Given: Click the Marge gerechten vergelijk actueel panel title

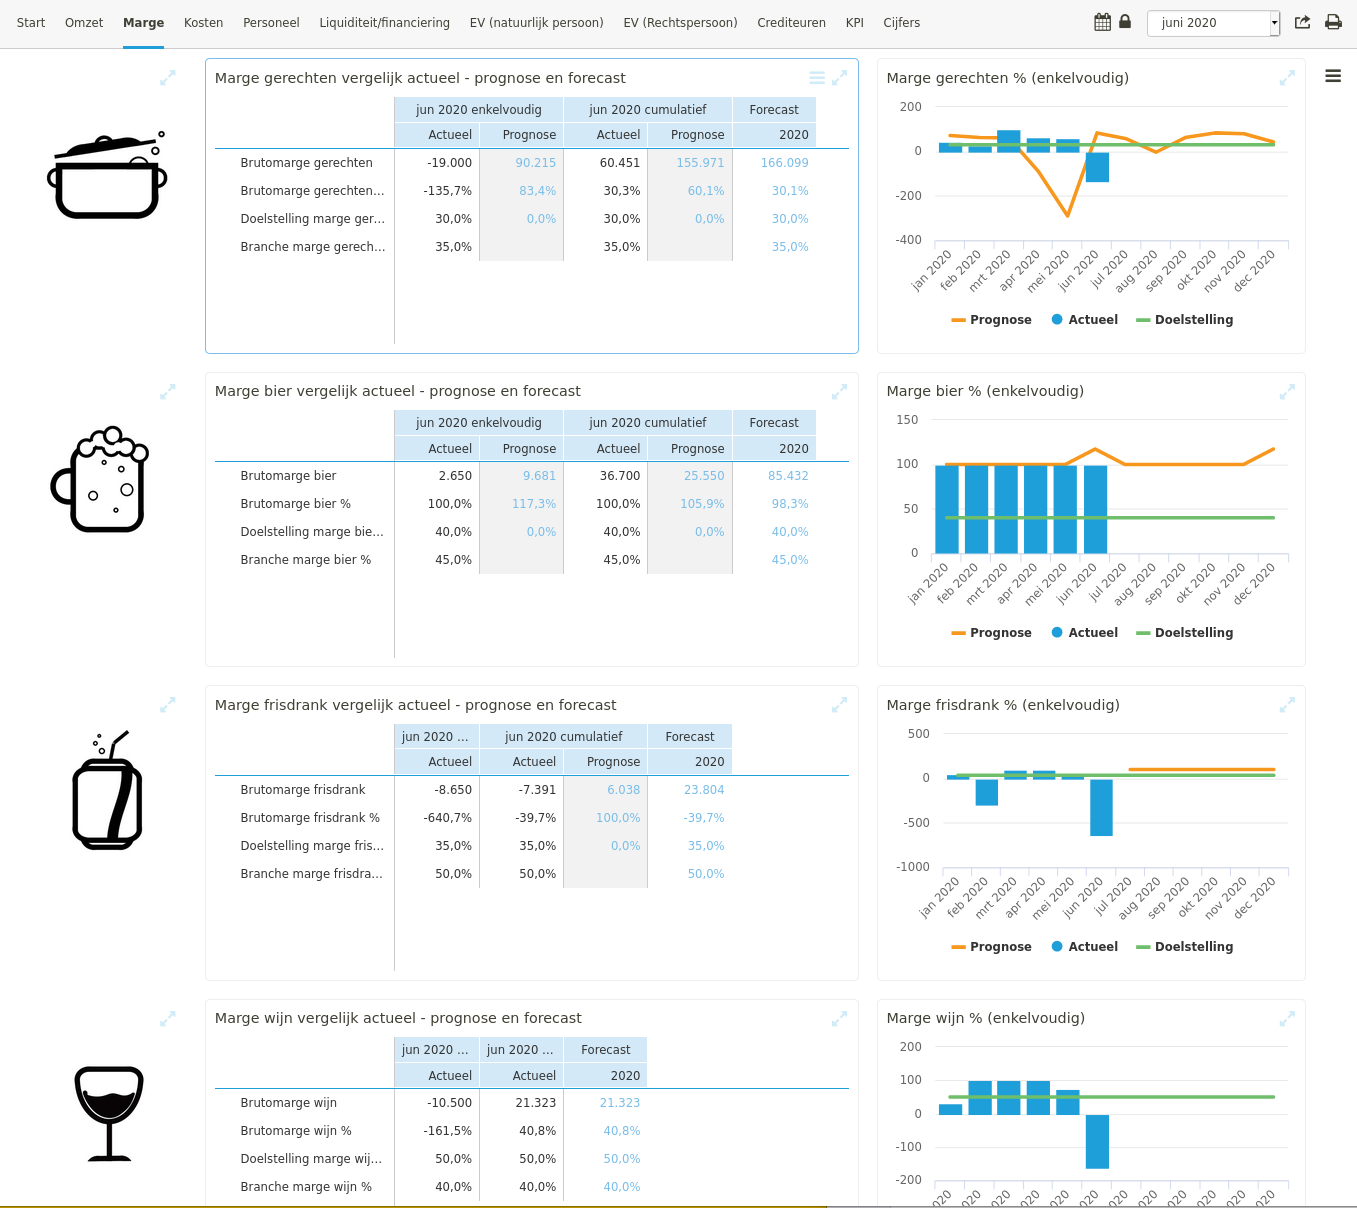Looking at the screenshot, I should 420,78.
